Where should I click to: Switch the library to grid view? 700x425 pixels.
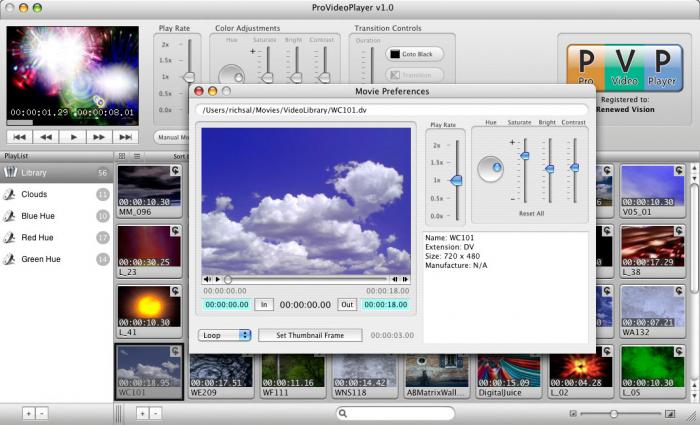[122, 156]
